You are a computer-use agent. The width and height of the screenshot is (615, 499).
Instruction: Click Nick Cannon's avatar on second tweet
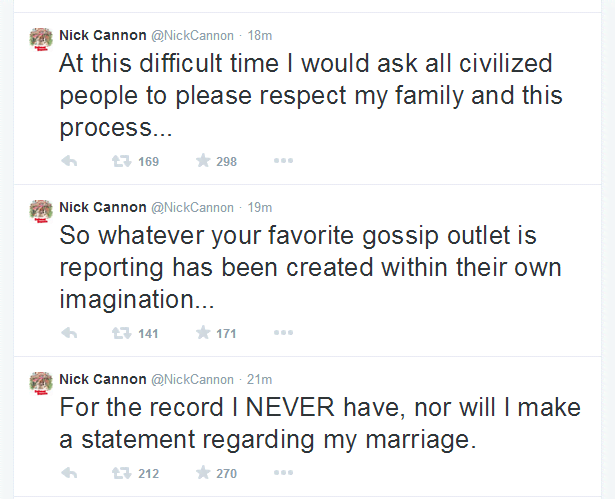(41, 211)
